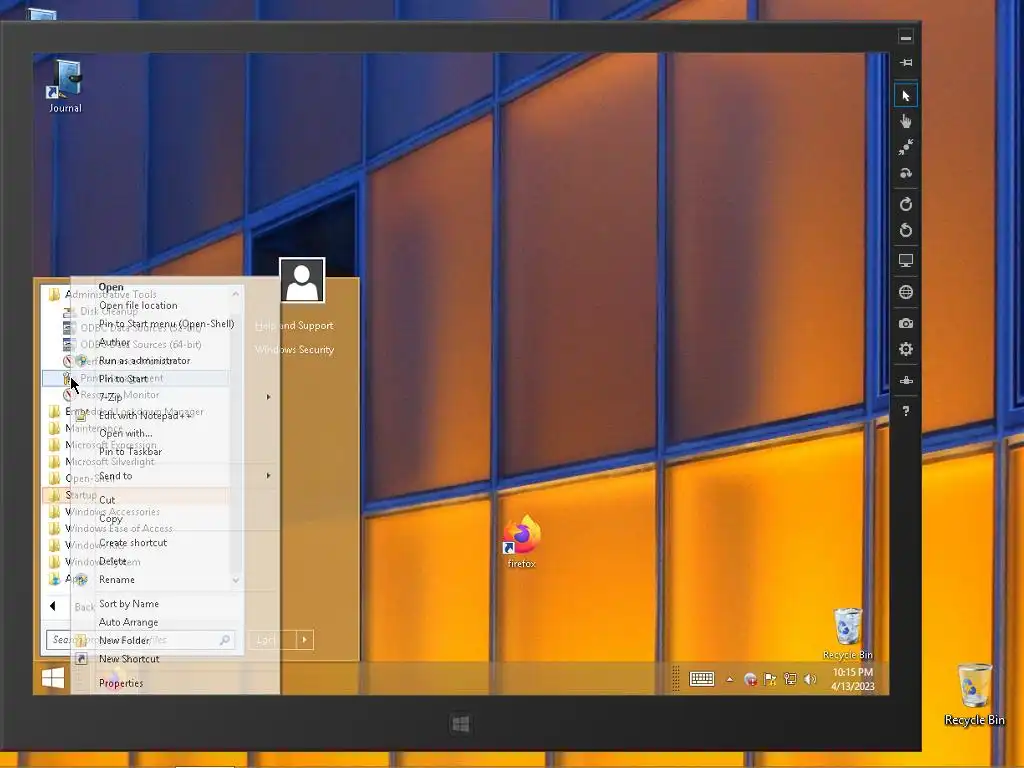1024x768 pixels.
Task: Click network icon in system tray
Action: [790, 679]
